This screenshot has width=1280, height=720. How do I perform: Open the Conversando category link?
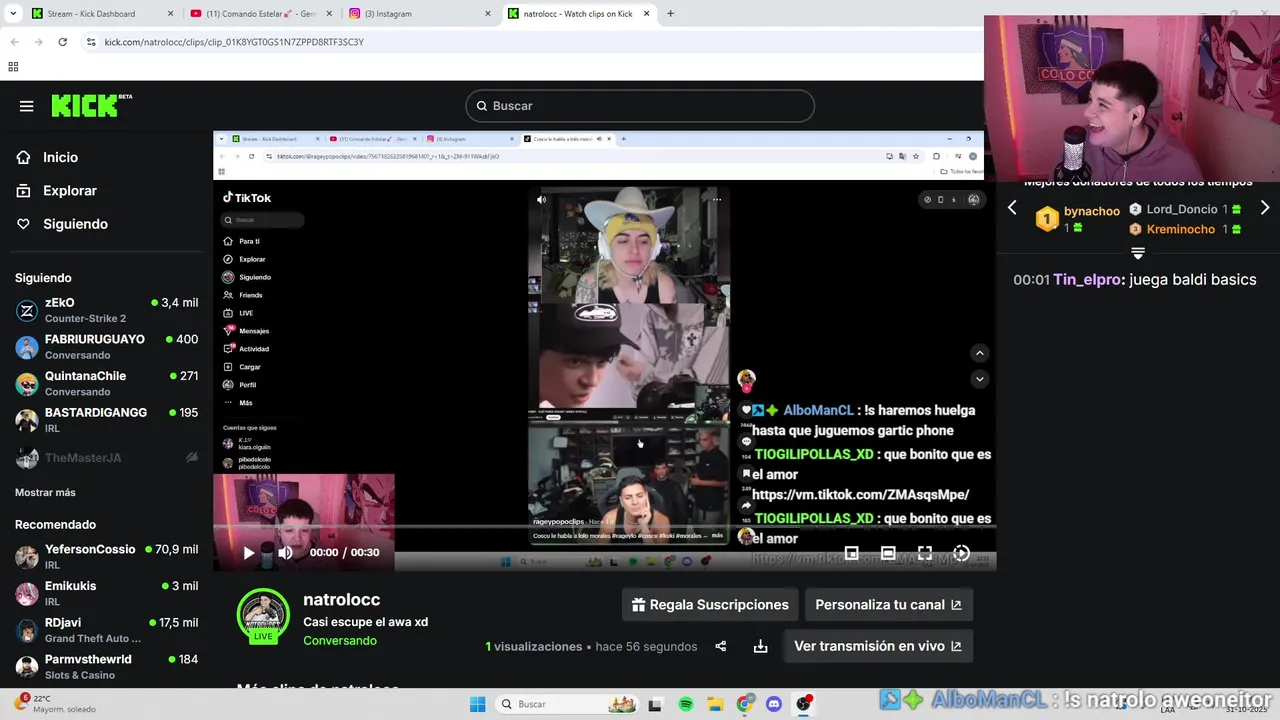click(340, 640)
